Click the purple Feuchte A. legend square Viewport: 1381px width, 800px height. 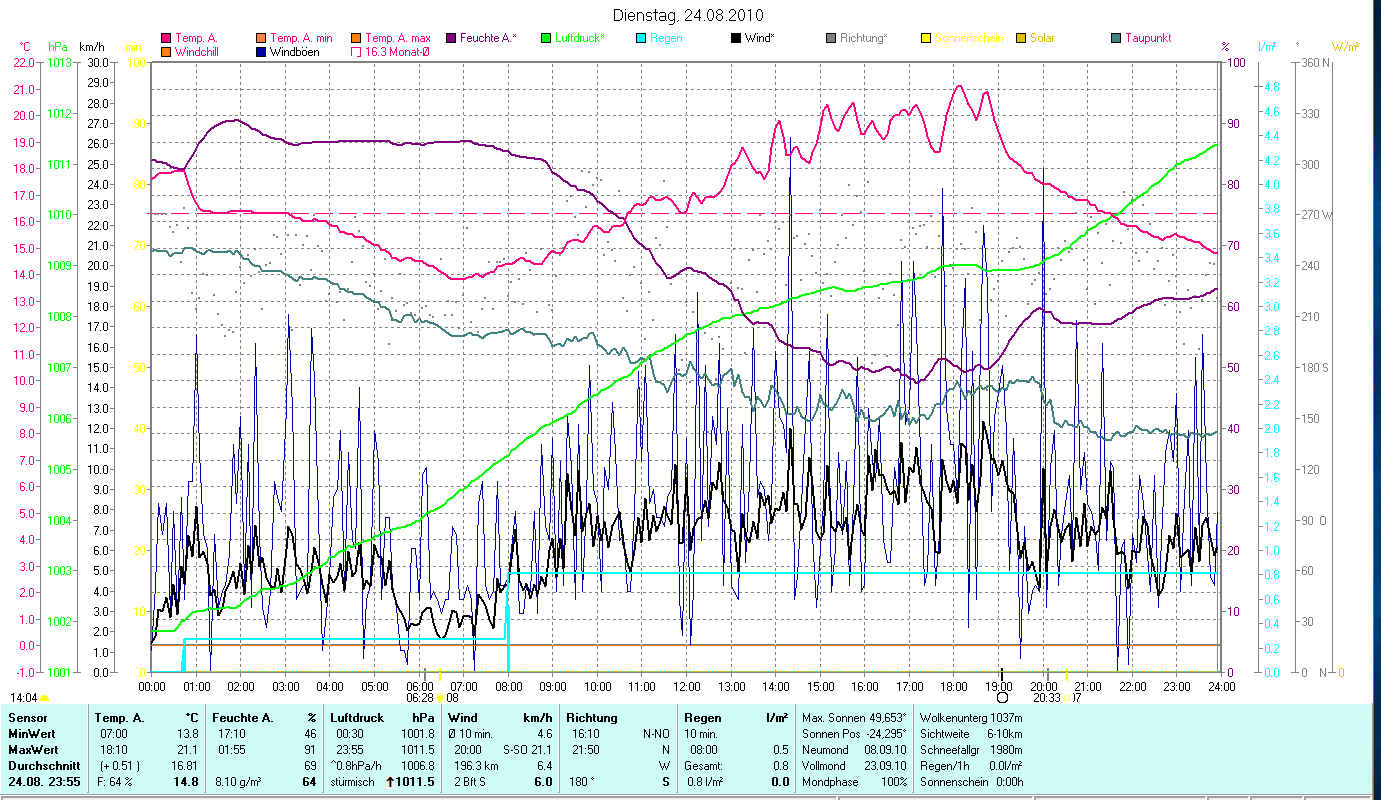(x=450, y=38)
